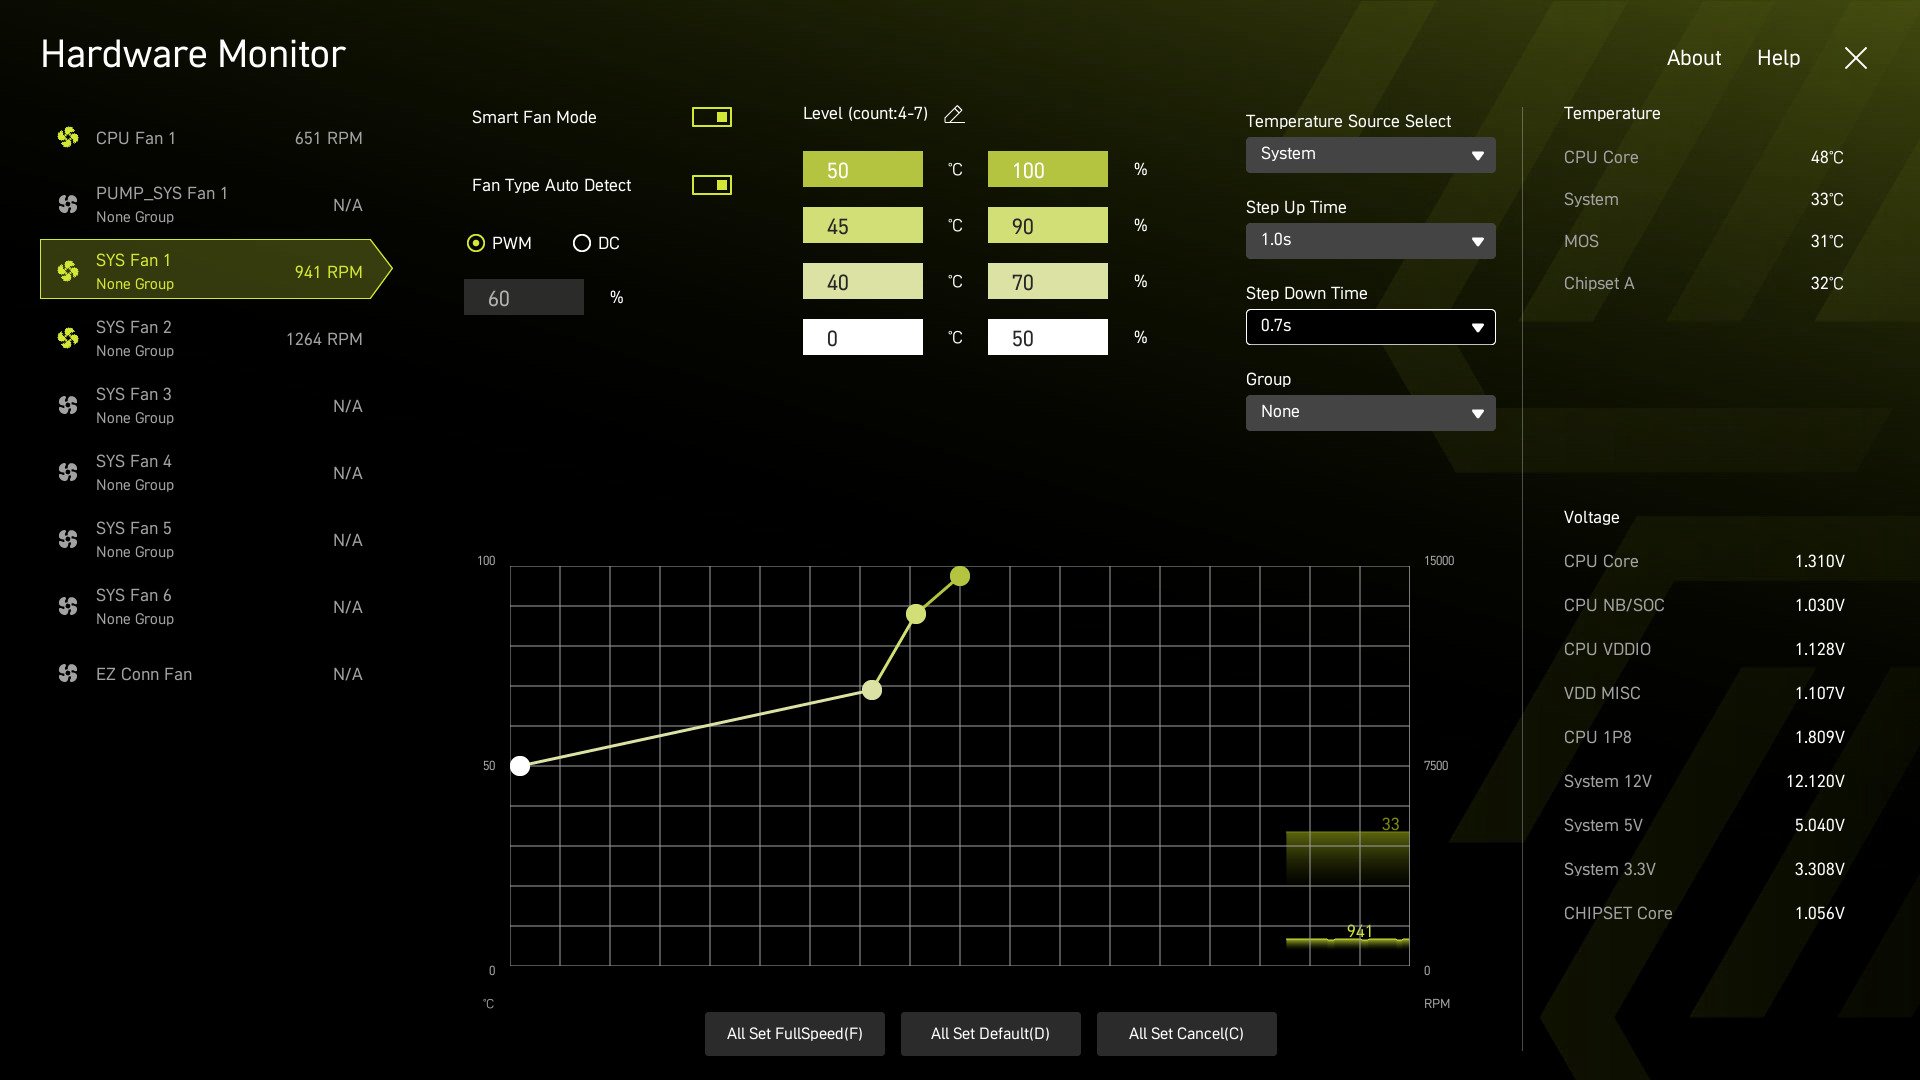Open the About menu
Image resolution: width=1920 pixels, height=1080 pixels.
[x=1693, y=58]
